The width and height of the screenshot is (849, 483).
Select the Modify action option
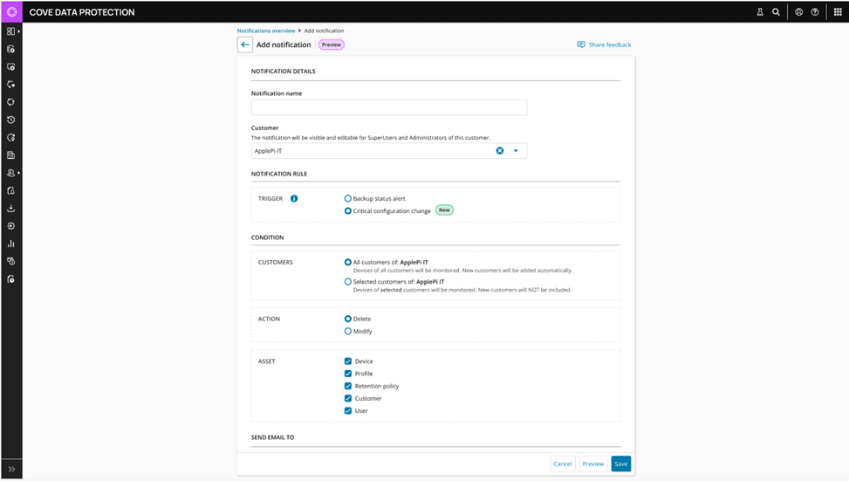click(x=348, y=330)
